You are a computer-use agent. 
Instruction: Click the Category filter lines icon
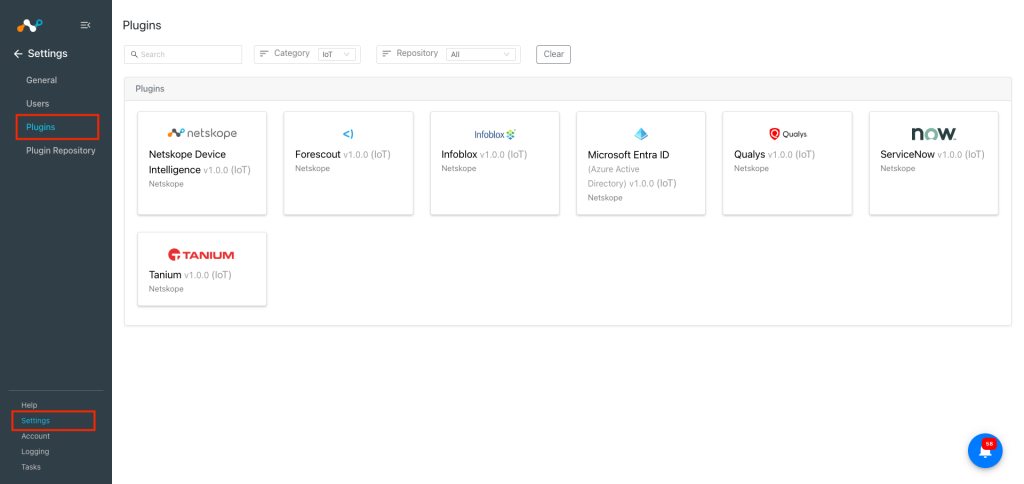(264, 54)
